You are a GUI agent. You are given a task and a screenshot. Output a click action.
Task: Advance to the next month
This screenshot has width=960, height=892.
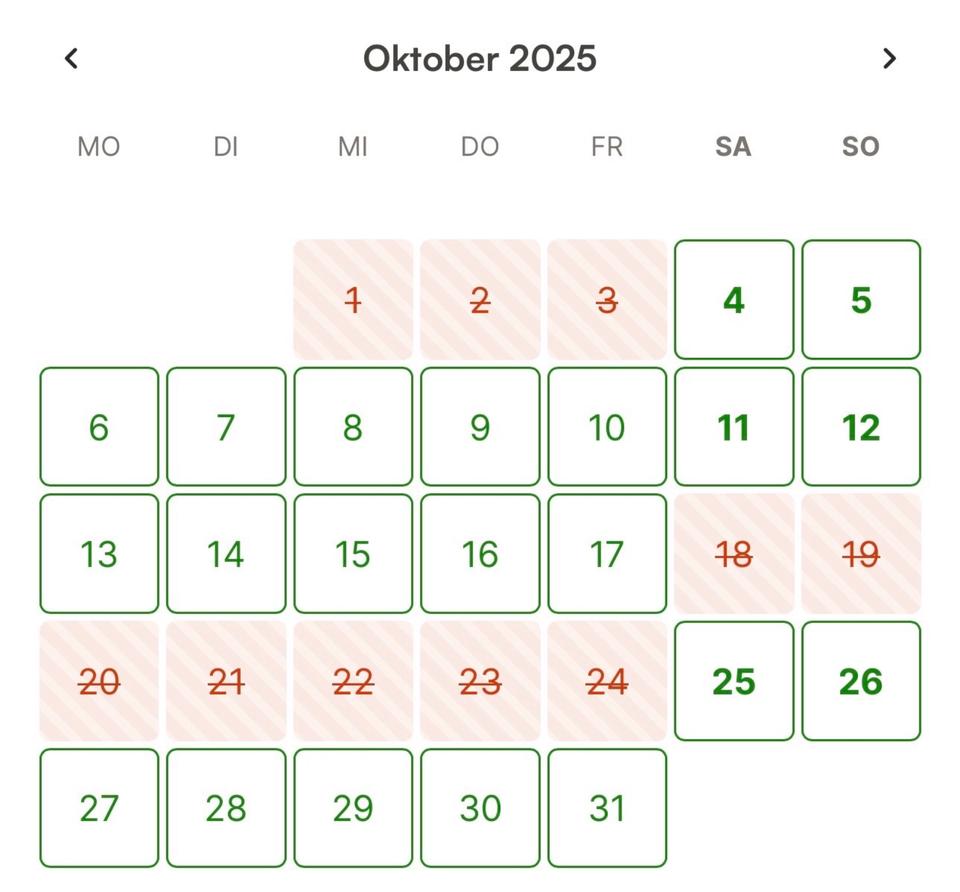pyautogui.click(x=889, y=59)
